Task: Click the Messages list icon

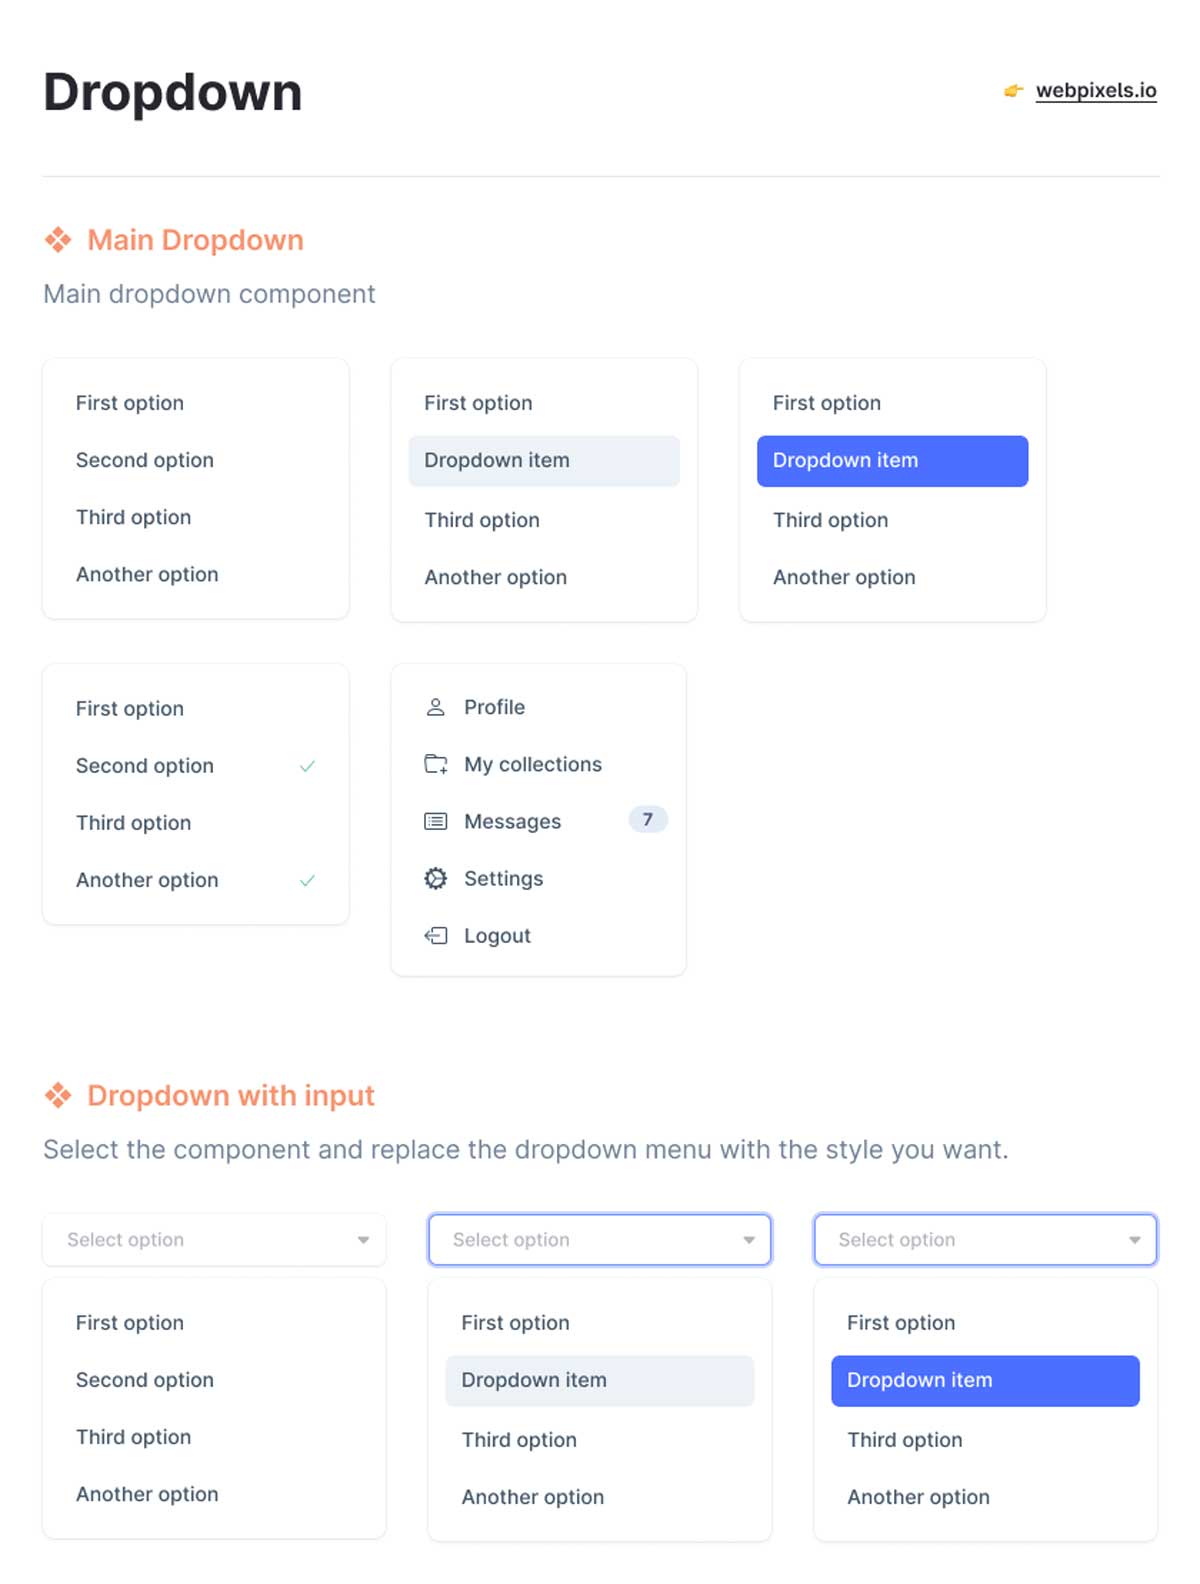Action: click(435, 821)
